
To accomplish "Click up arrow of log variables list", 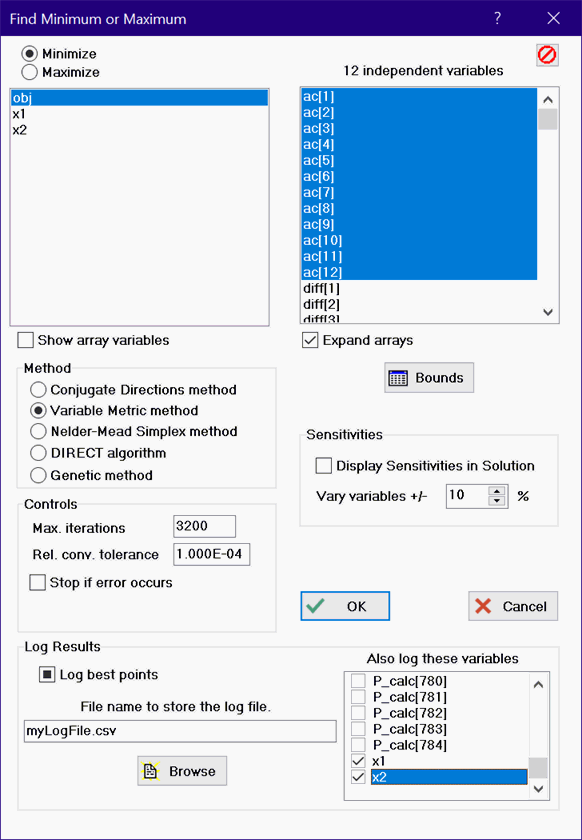I will (x=539, y=684).
